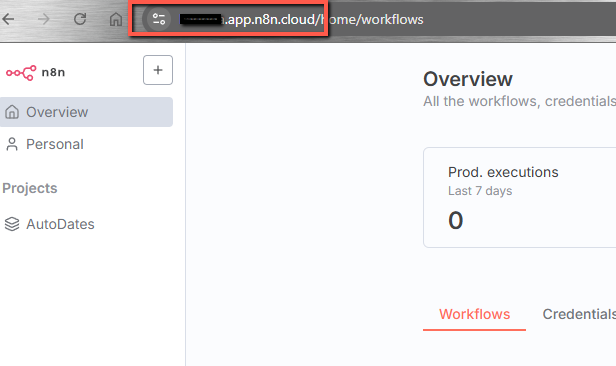This screenshot has width=616, height=366.
Task: Click the address bar URL text
Action: [x=301, y=19]
